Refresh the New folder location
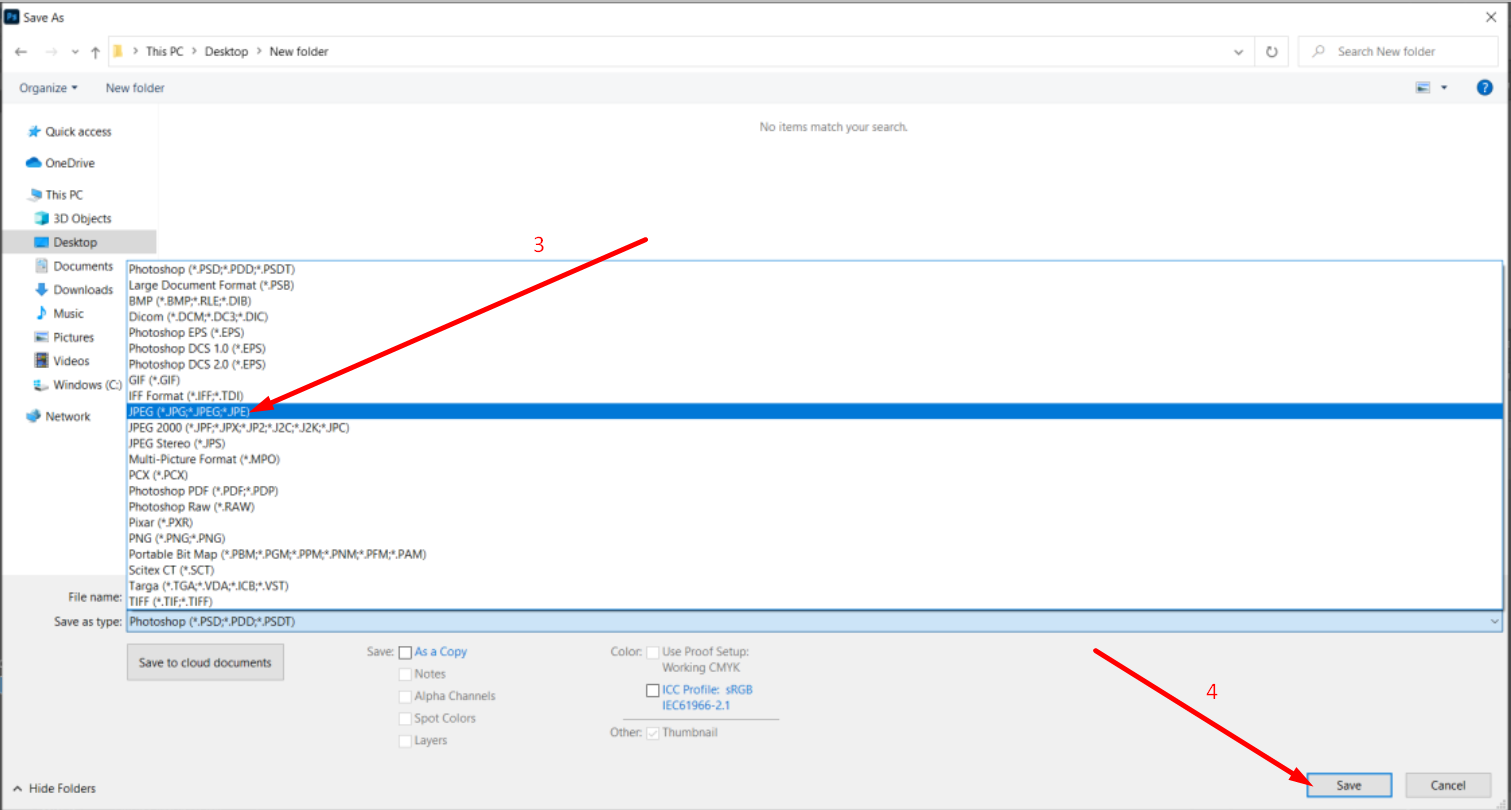Image resolution: width=1511 pixels, height=810 pixels. pyautogui.click(x=1271, y=52)
